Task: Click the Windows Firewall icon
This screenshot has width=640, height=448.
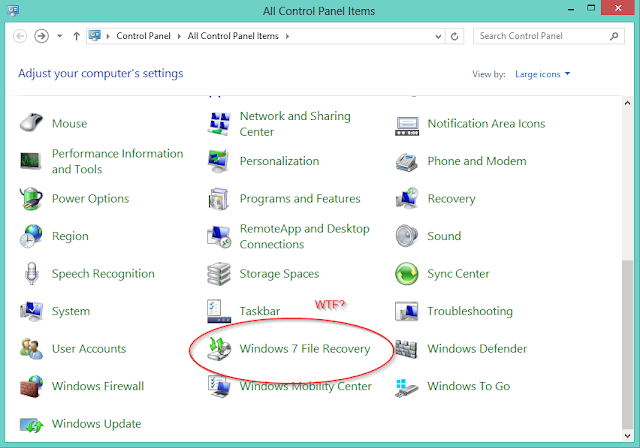Action: click(31, 386)
